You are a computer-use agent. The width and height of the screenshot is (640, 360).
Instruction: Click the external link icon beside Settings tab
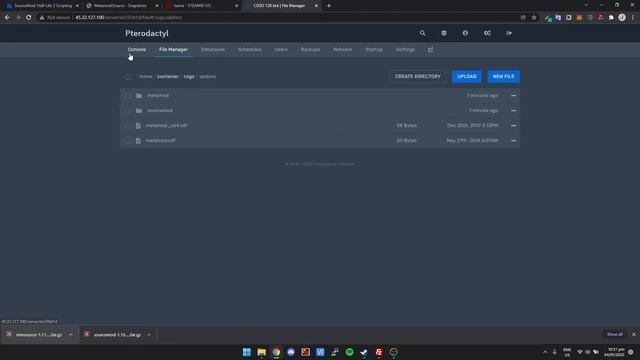[x=431, y=50]
